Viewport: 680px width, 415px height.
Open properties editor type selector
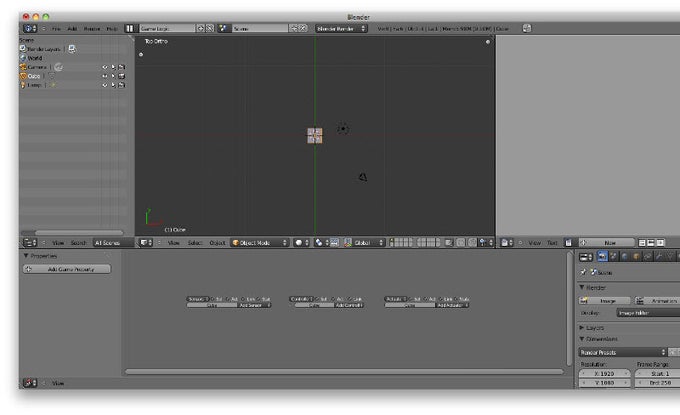point(586,257)
